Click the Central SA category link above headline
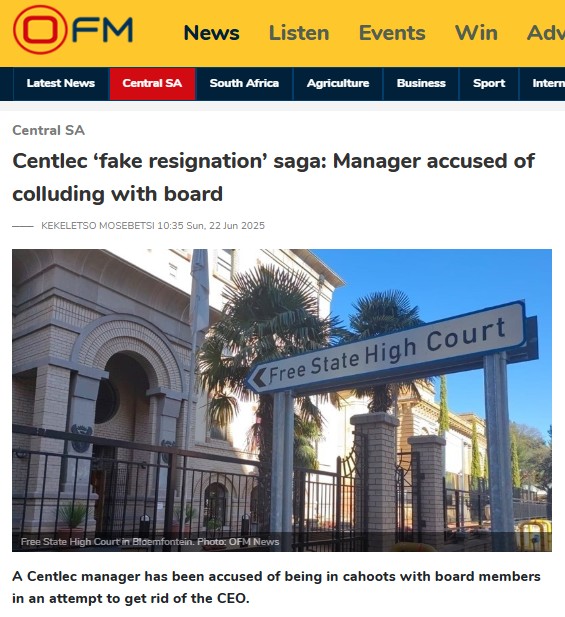The width and height of the screenshot is (565, 617). (48, 130)
